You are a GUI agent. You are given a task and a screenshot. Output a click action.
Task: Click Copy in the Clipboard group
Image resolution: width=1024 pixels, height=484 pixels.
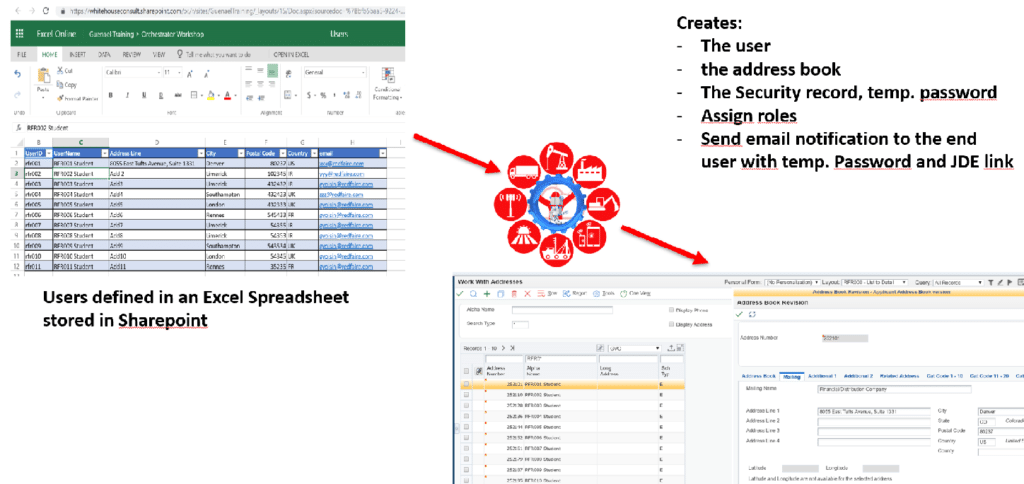click(x=66, y=84)
